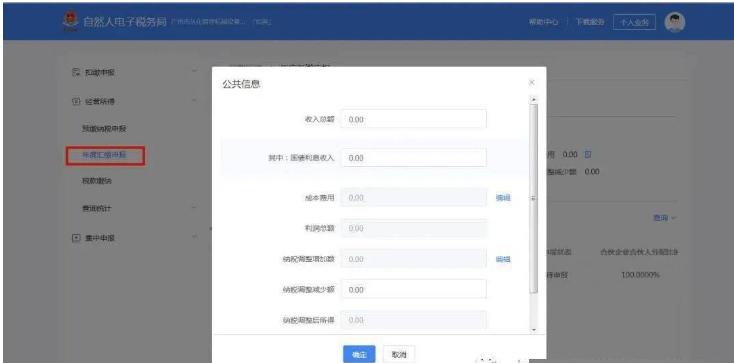Click the 纳税调整减少额 input field
This screenshot has height=363, width=734.
click(414, 289)
